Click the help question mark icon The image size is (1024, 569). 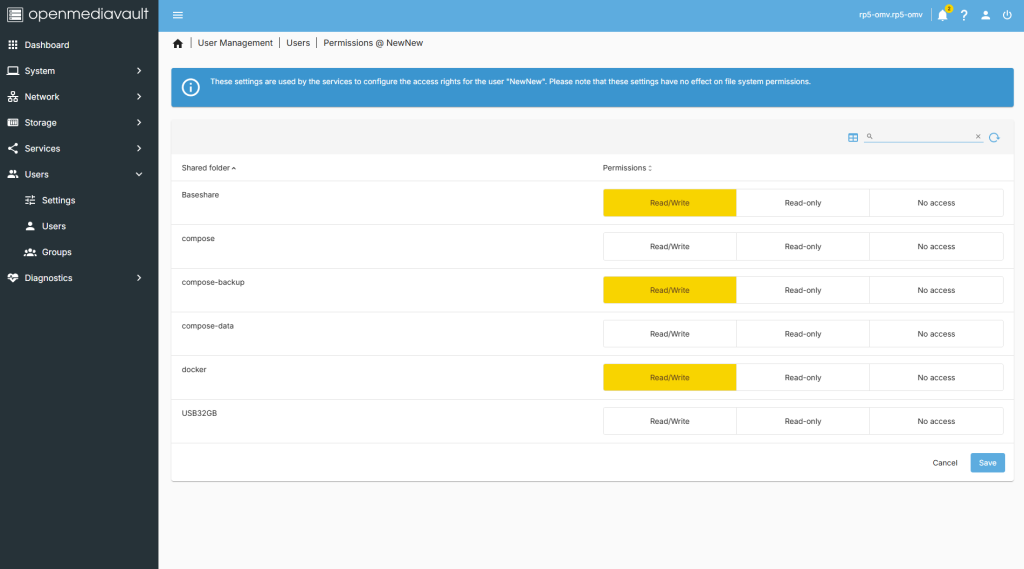(x=964, y=15)
